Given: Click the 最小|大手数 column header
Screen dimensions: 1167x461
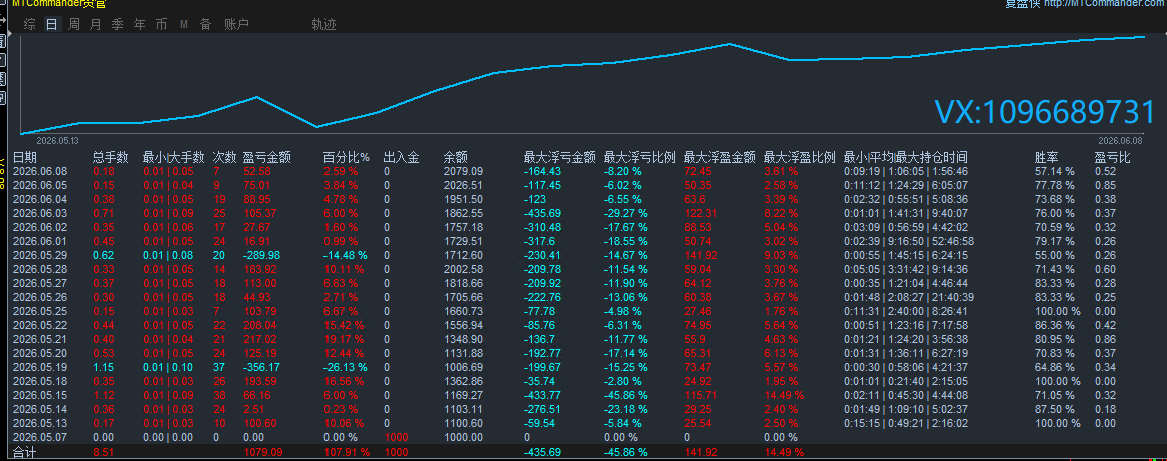Looking at the screenshot, I should pos(173,157).
